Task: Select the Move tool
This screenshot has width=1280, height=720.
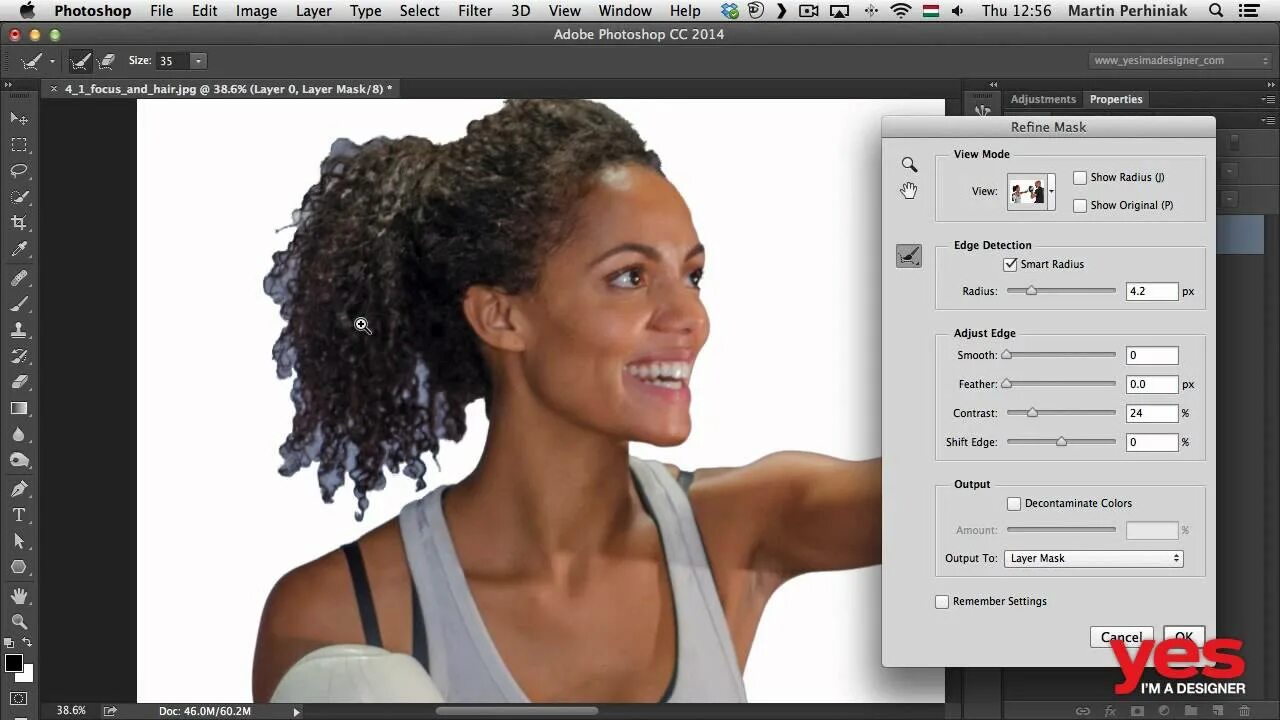Action: click(x=19, y=118)
